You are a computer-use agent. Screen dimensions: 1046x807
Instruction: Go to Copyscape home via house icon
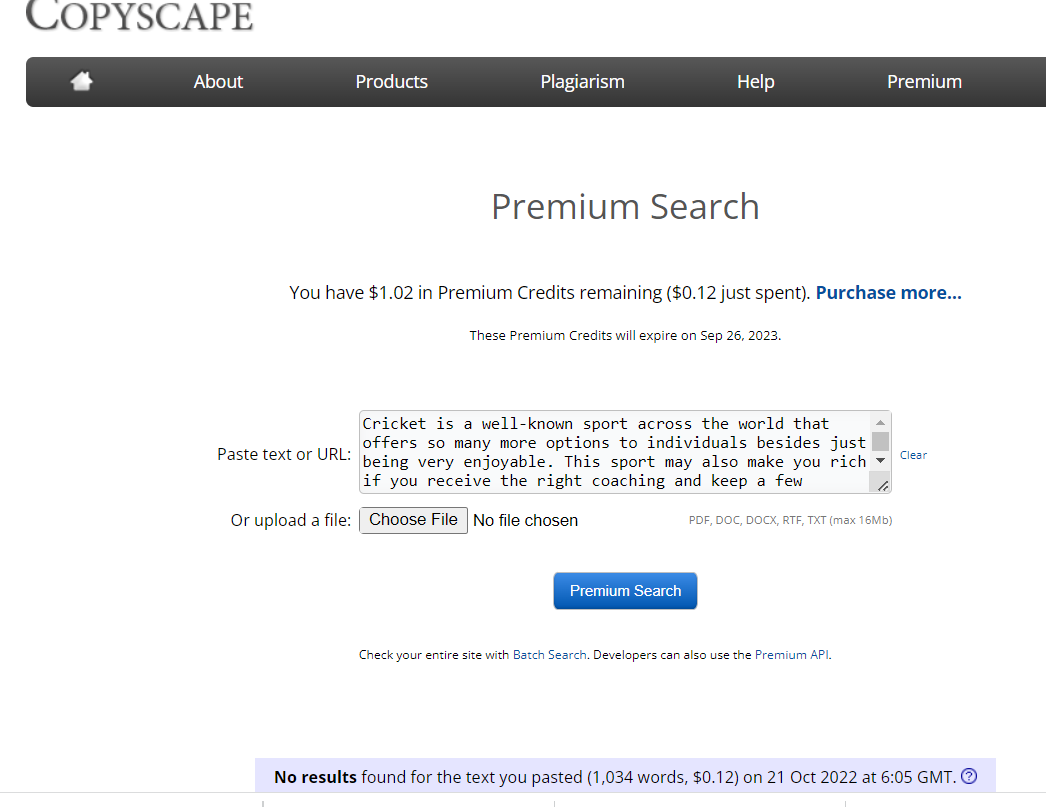81,81
